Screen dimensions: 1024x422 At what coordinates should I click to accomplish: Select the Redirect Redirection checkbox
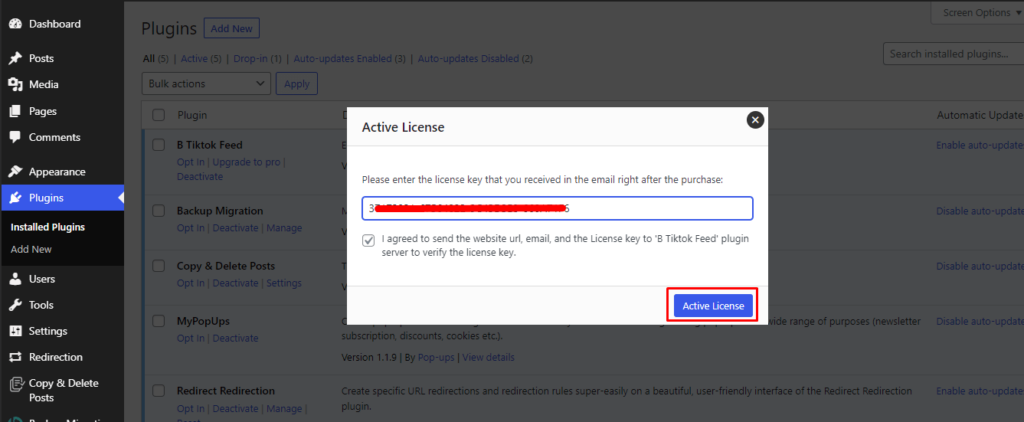point(158,391)
